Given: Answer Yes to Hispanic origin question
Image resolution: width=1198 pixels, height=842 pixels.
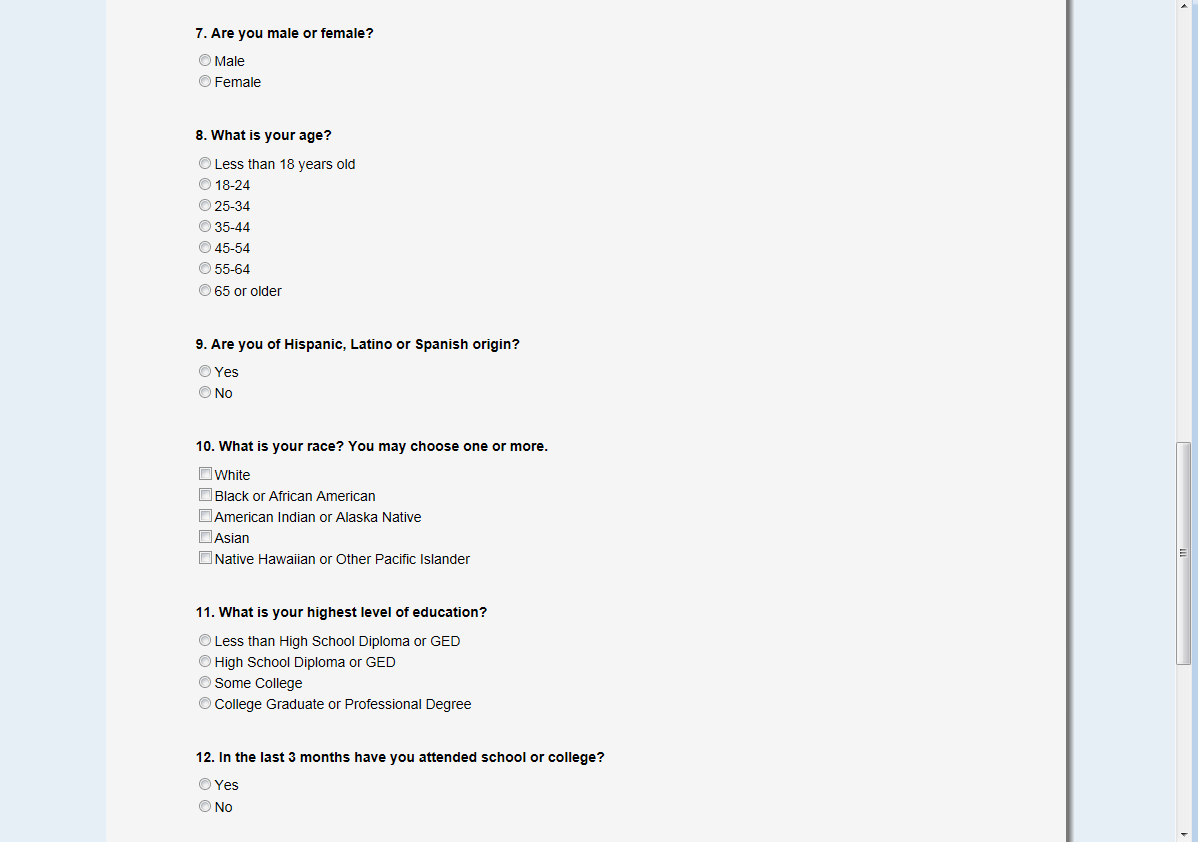Looking at the screenshot, I should [205, 371].
